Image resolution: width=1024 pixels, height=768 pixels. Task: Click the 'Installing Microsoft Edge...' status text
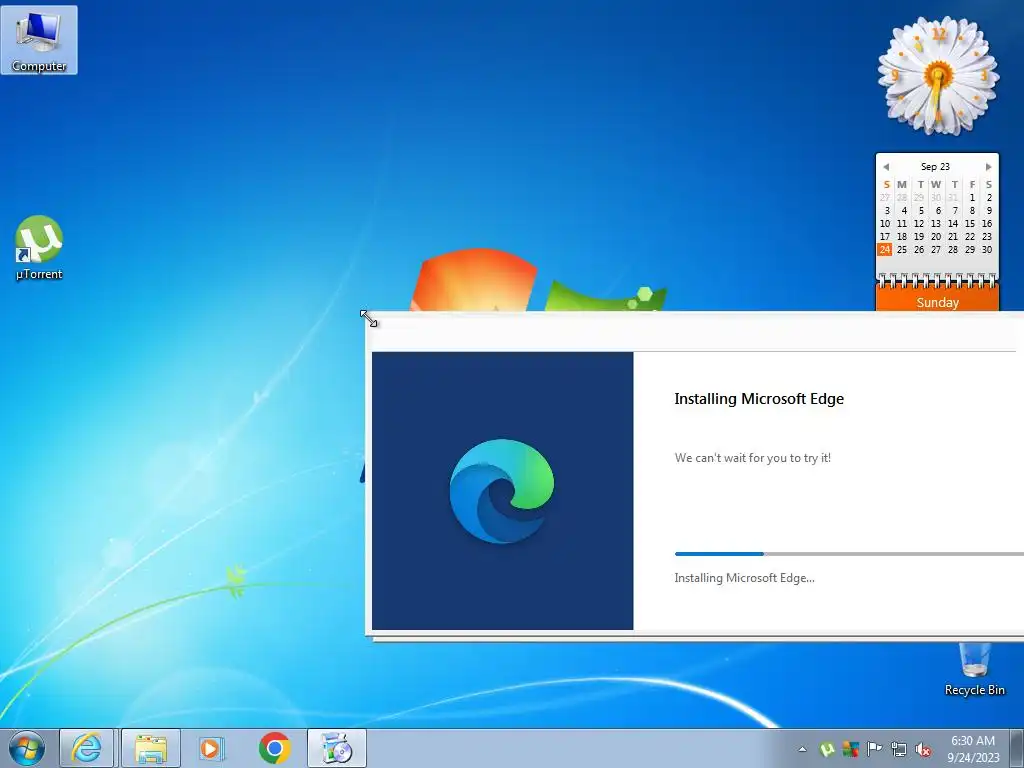tap(744, 578)
